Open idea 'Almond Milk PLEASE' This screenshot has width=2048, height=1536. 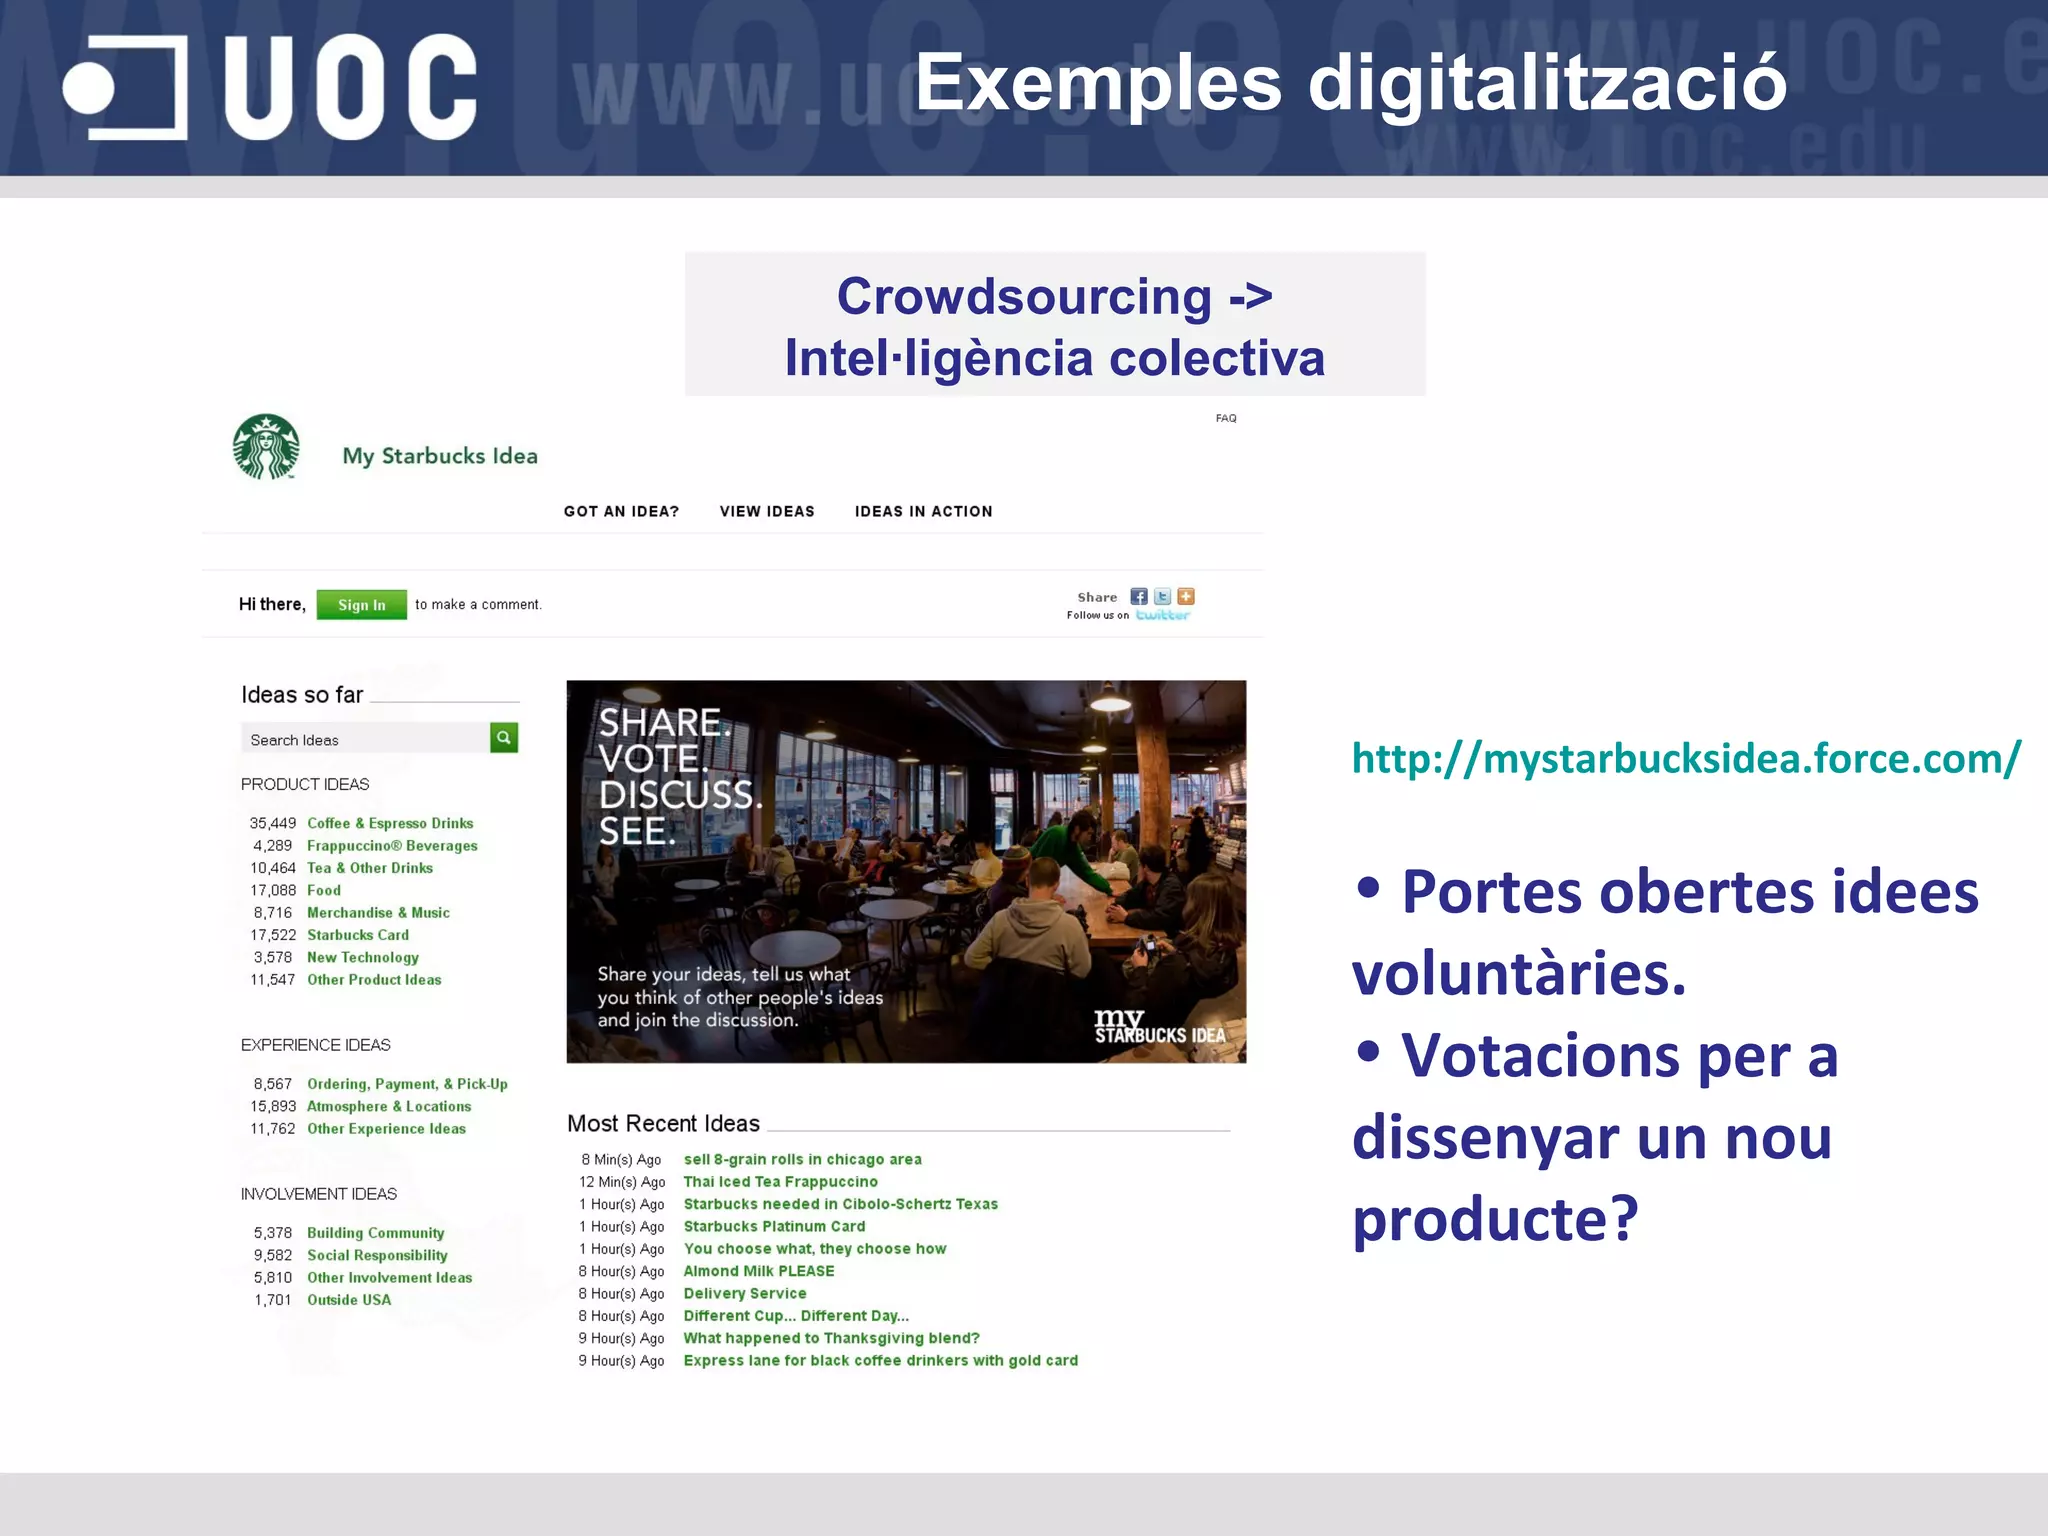click(x=758, y=1271)
